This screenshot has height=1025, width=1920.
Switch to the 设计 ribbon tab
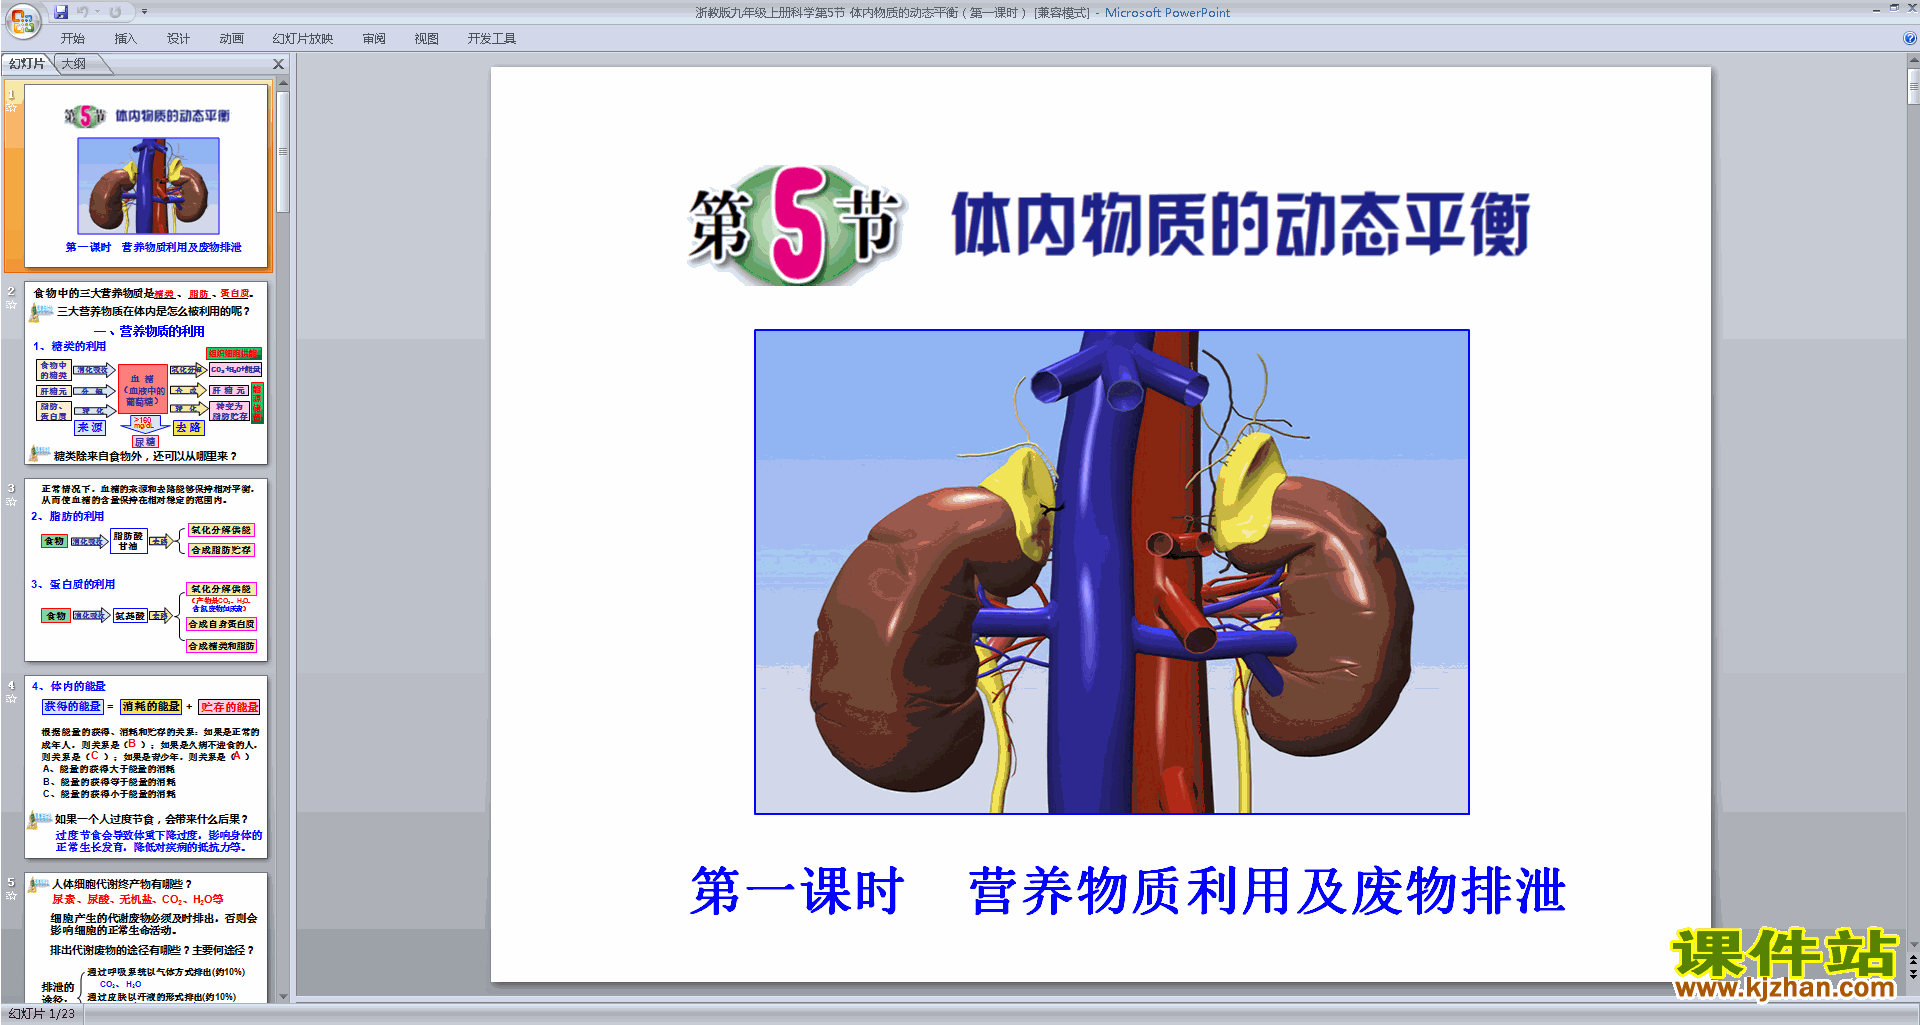tap(178, 38)
